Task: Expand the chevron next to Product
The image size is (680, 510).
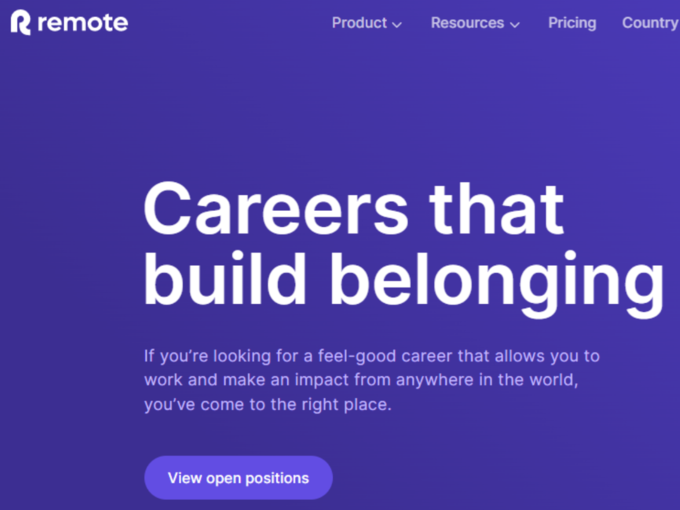Action: pyautogui.click(x=397, y=25)
